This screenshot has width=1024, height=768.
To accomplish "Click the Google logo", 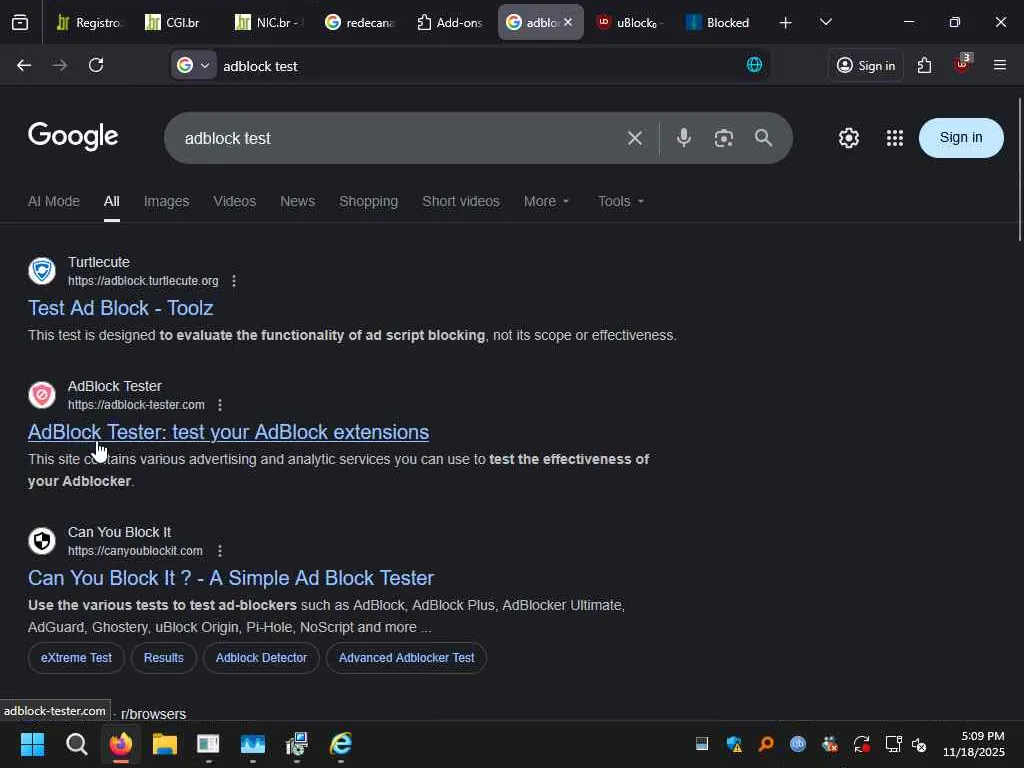I will (73, 136).
